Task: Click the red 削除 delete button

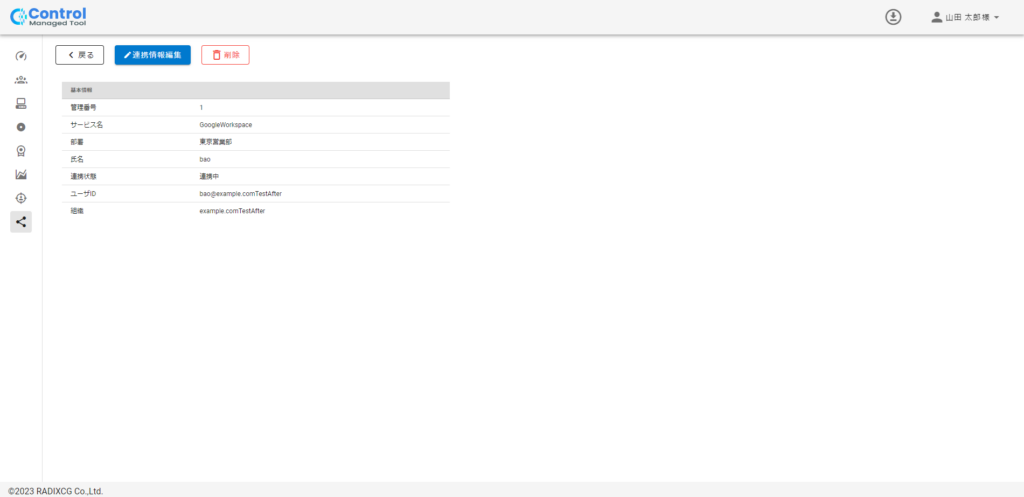Action: click(x=225, y=55)
